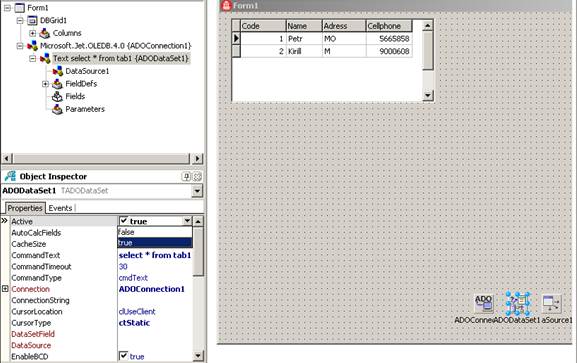577x363 pixels.
Task: Click the property list scrollbar thumb
Action: (198, 251)
